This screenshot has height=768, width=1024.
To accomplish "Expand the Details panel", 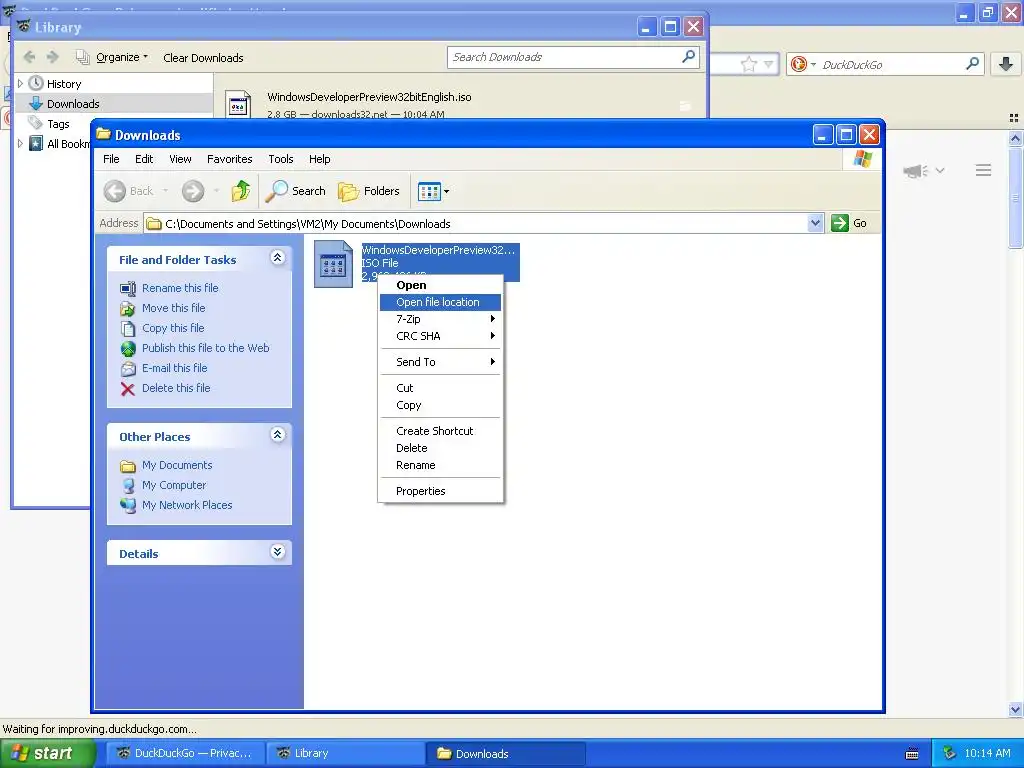I will point(278,552).
